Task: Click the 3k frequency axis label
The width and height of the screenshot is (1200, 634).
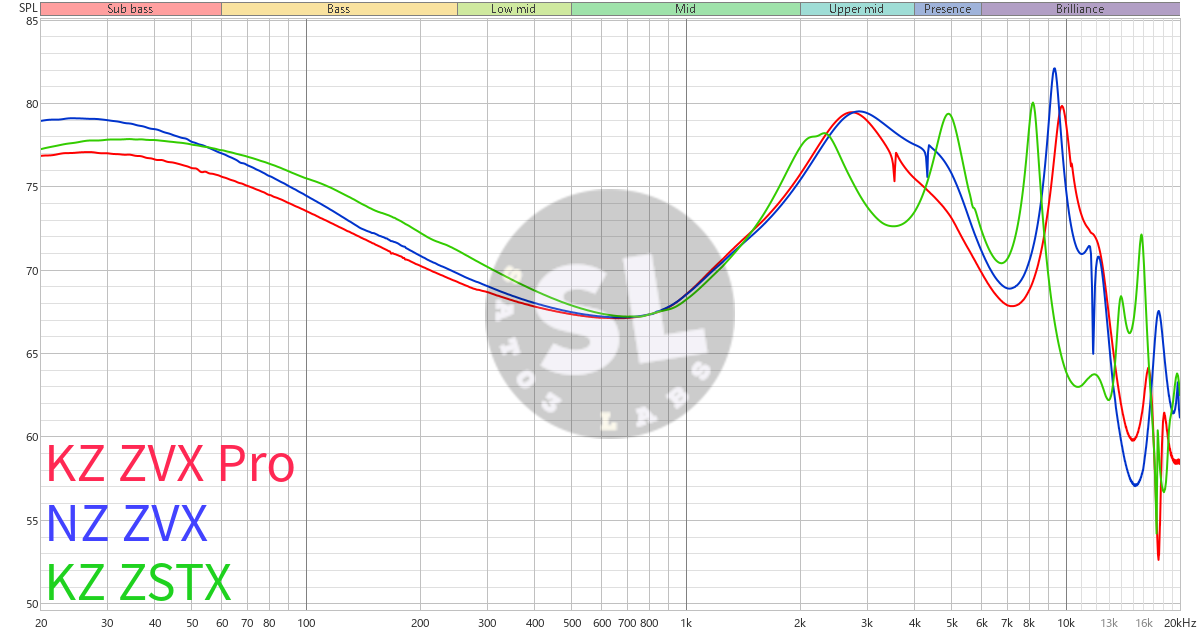Action: point(867,623)
